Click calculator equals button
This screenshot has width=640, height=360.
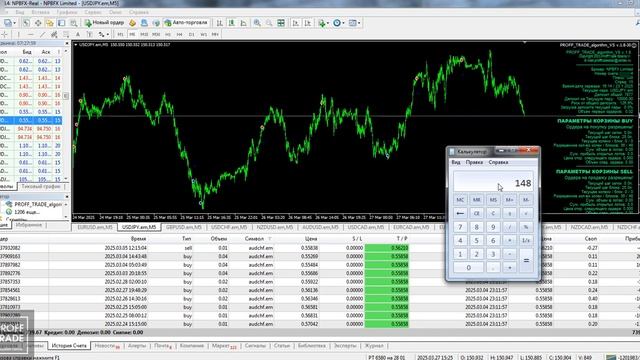click(526, 260)
